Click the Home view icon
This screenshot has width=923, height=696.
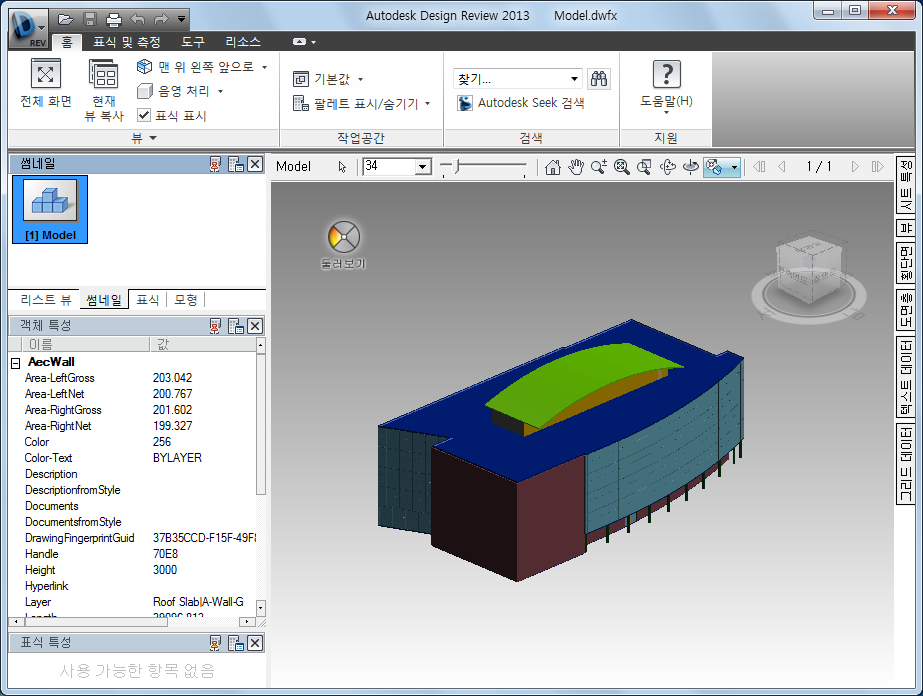pos(552,167)
